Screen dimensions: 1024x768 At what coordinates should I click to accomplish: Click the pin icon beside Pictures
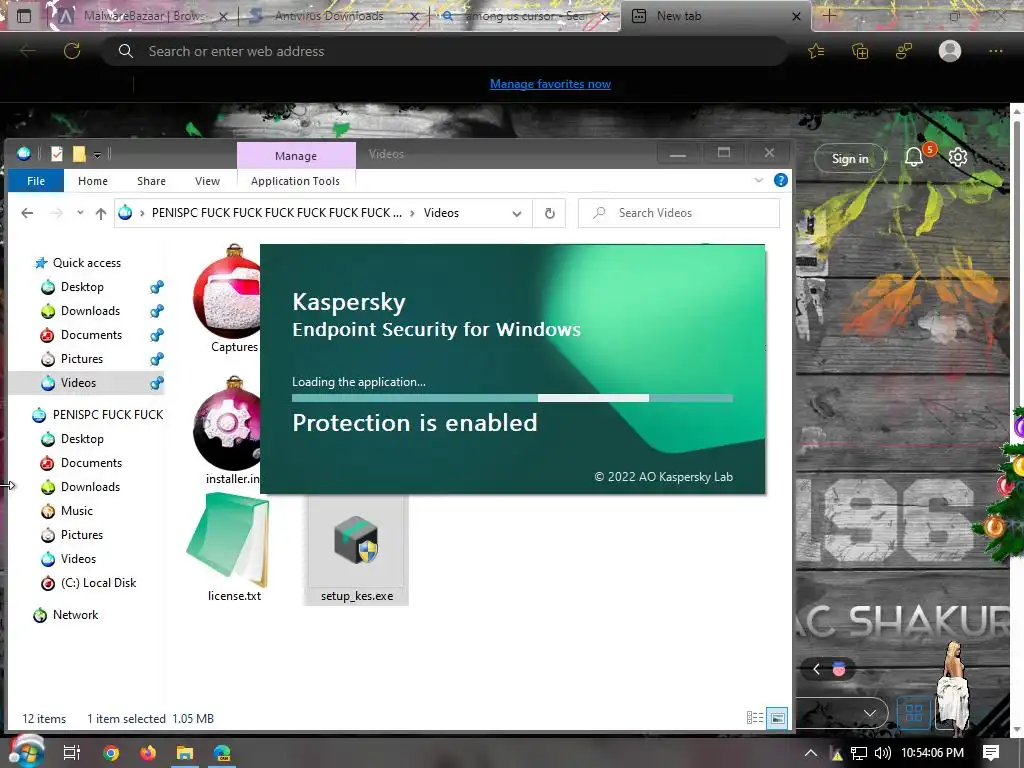coord(157,359)
